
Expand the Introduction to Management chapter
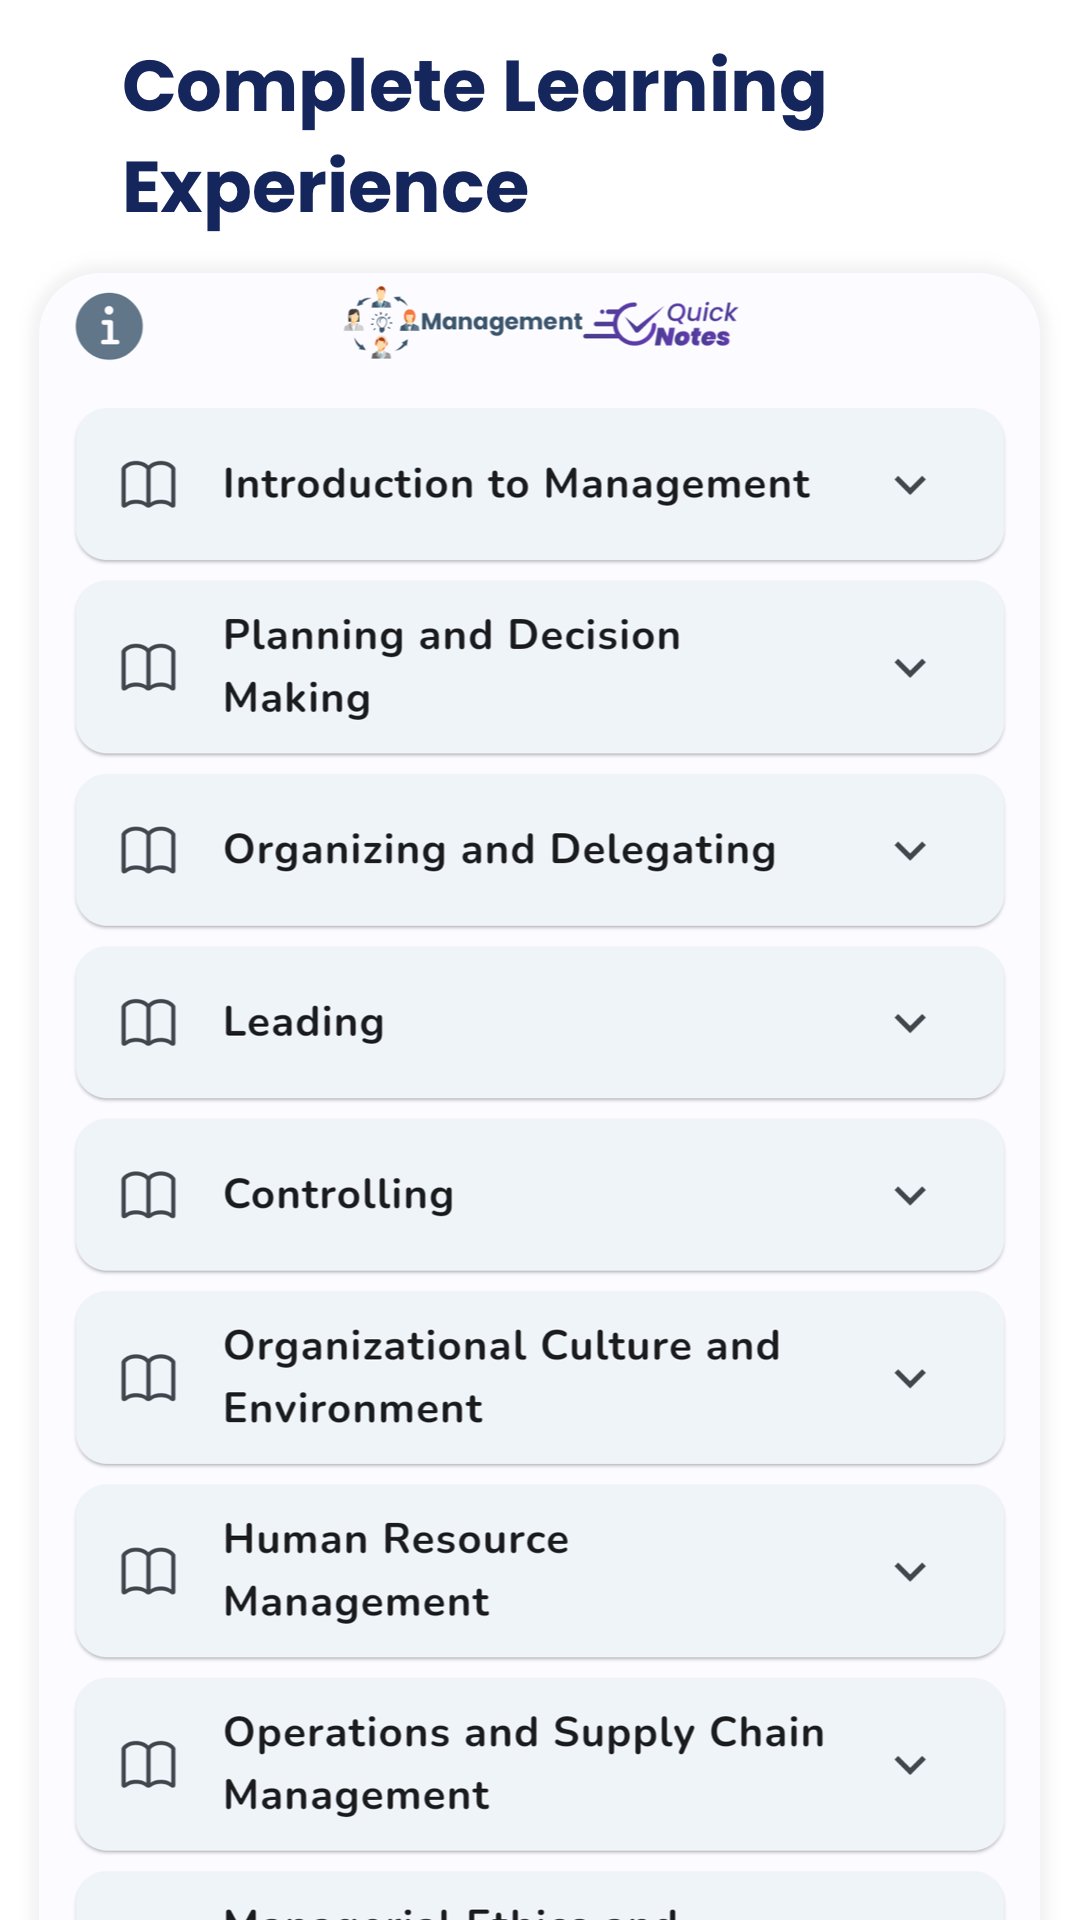(x=910, y=485)
